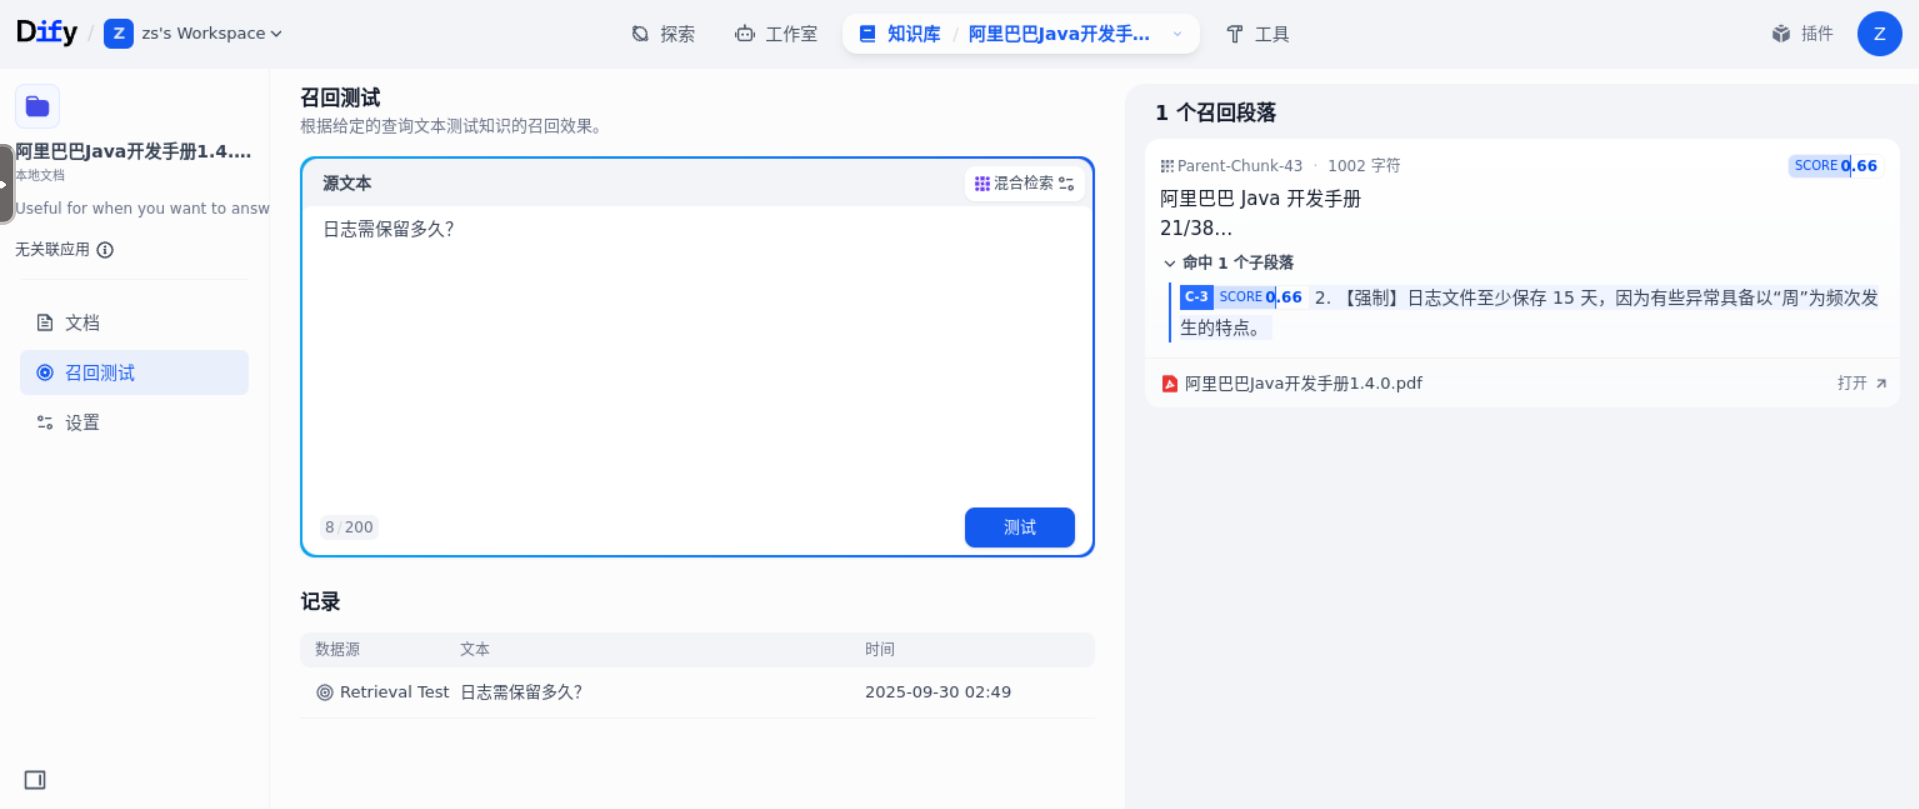Click 混合检索 grid icon
Image resolution: width=1919 pixels, height=809 pixels.
point(982,184)
